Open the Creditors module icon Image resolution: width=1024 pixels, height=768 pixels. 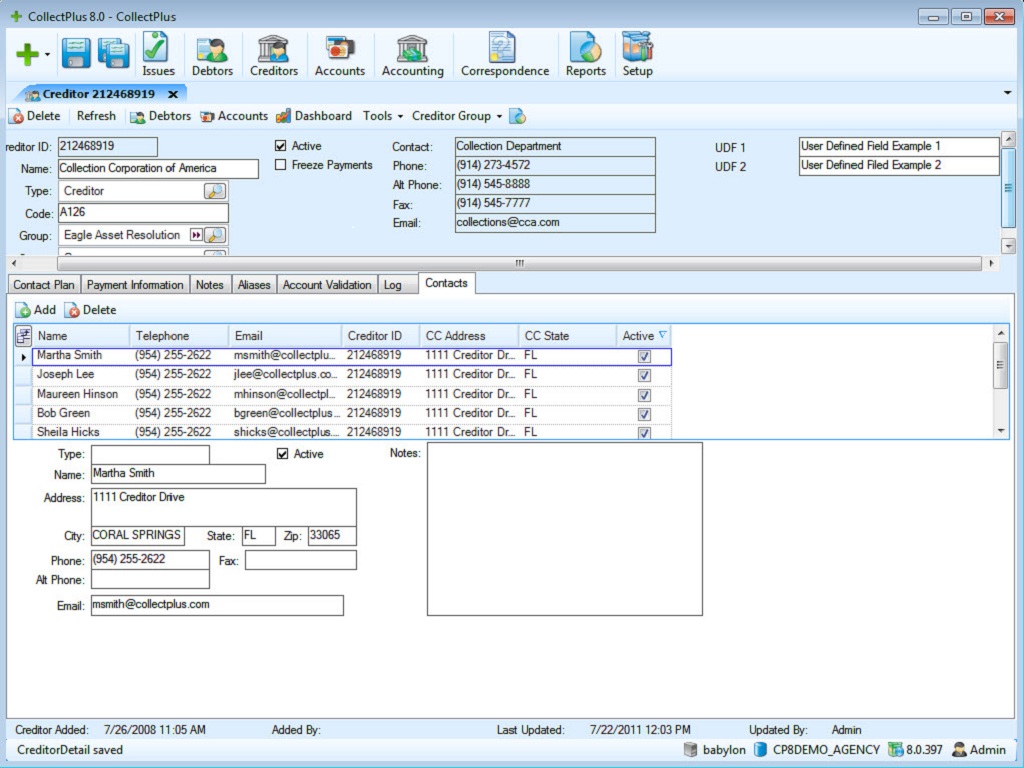(x=273, y=55)
